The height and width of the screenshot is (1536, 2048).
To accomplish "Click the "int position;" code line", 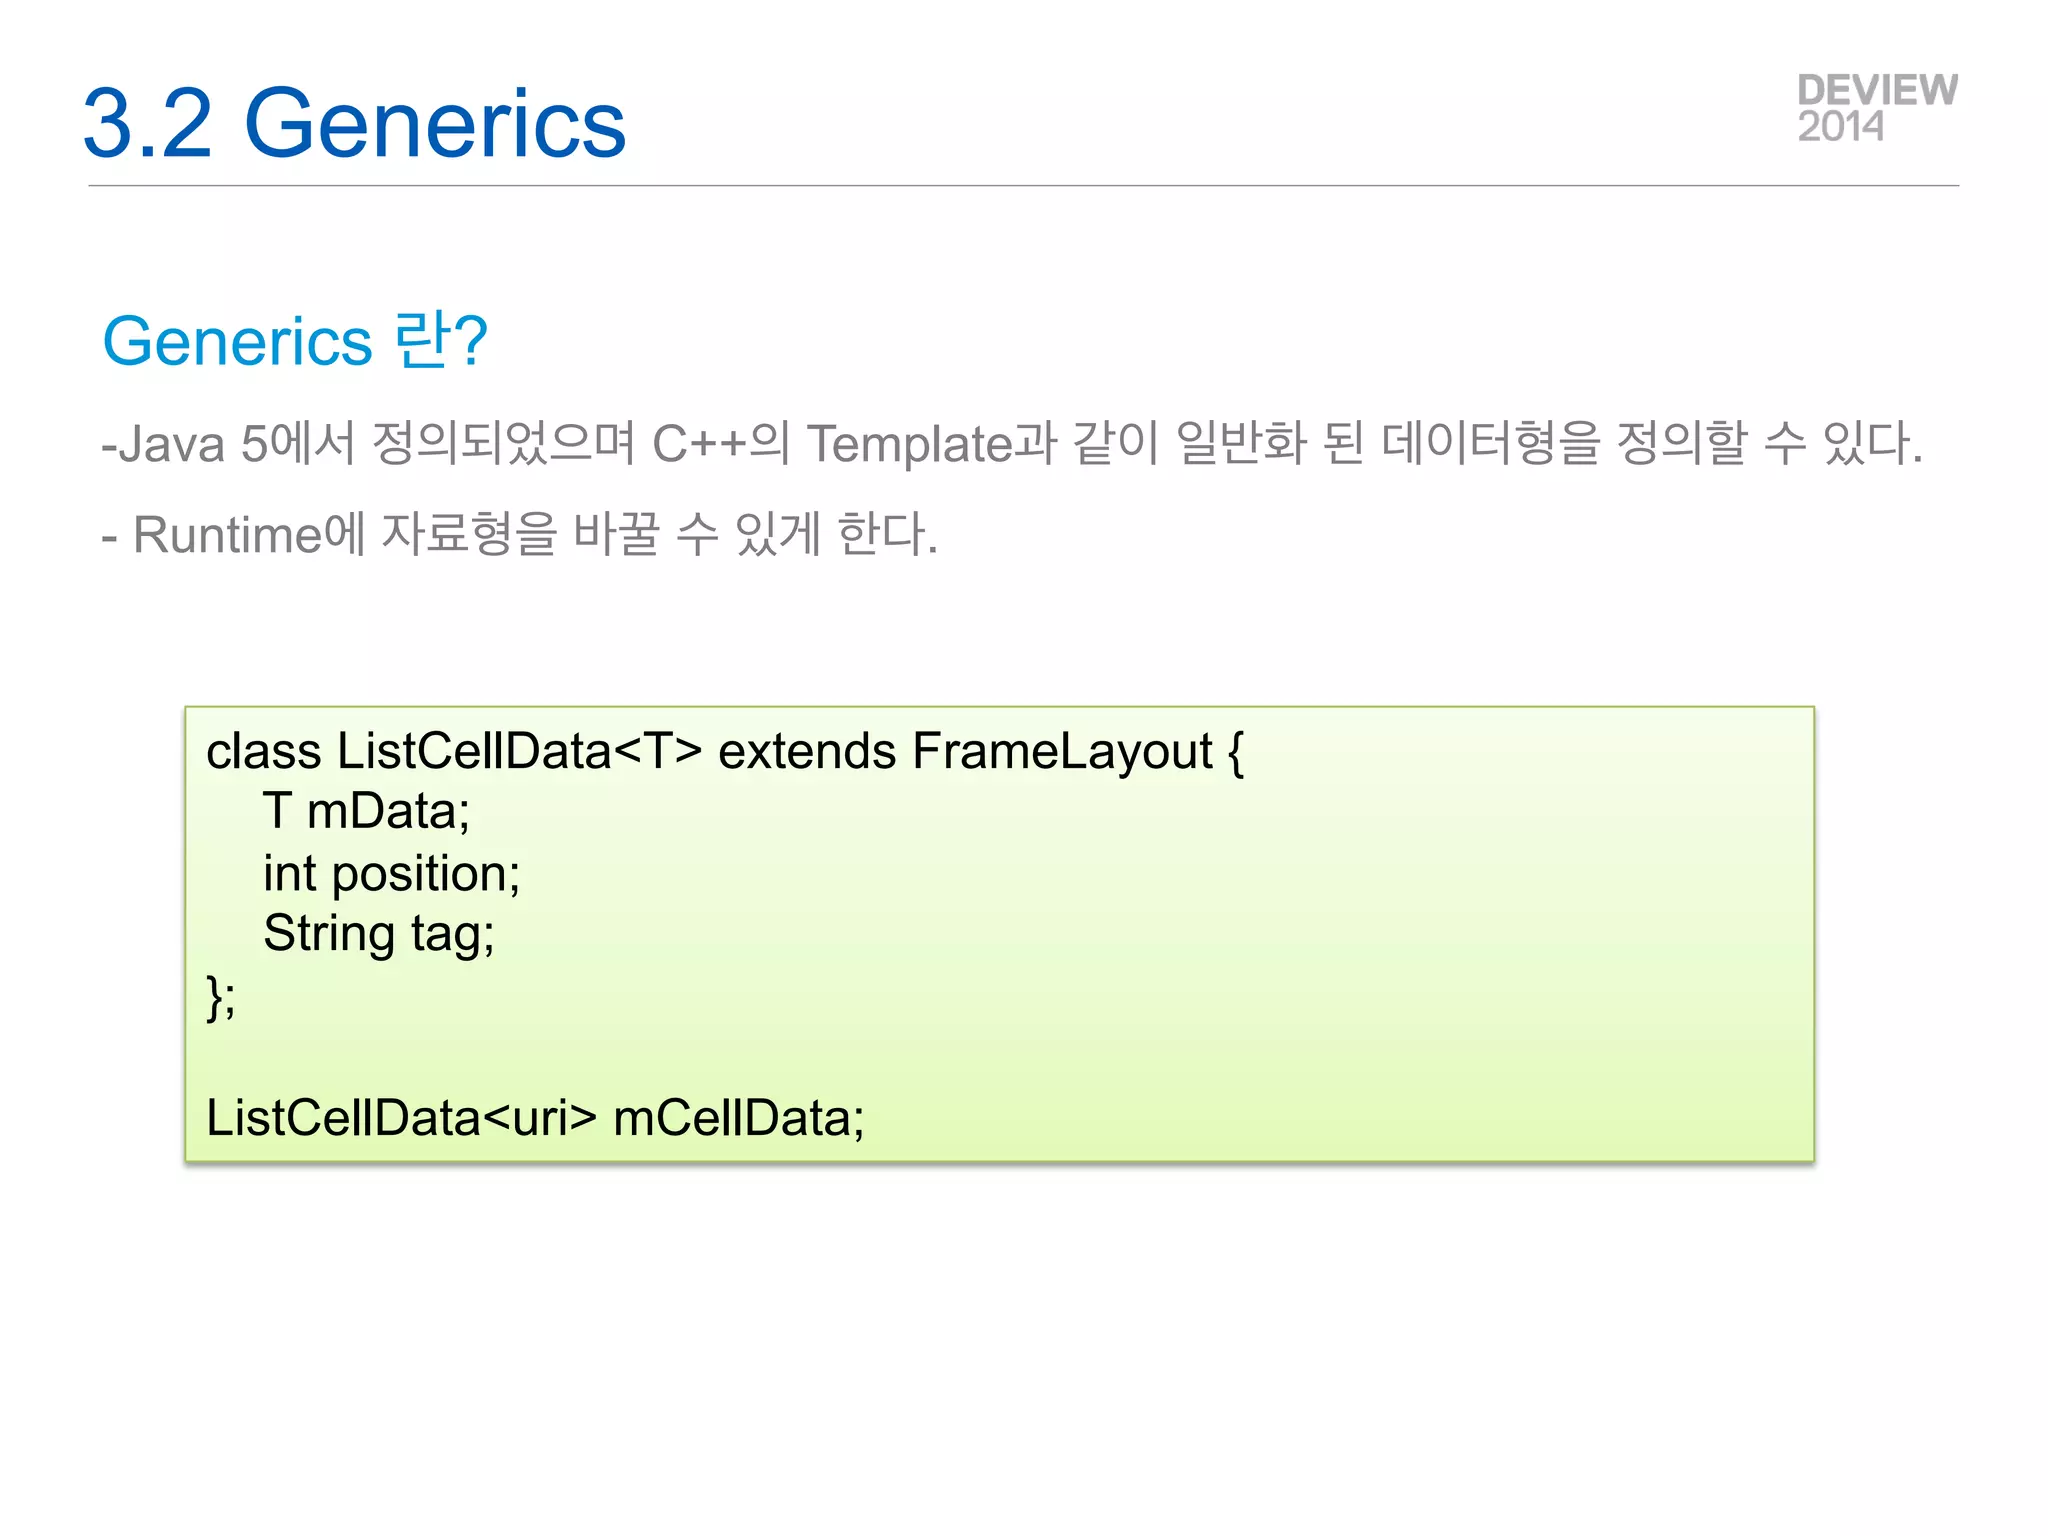I will point(391,873).
